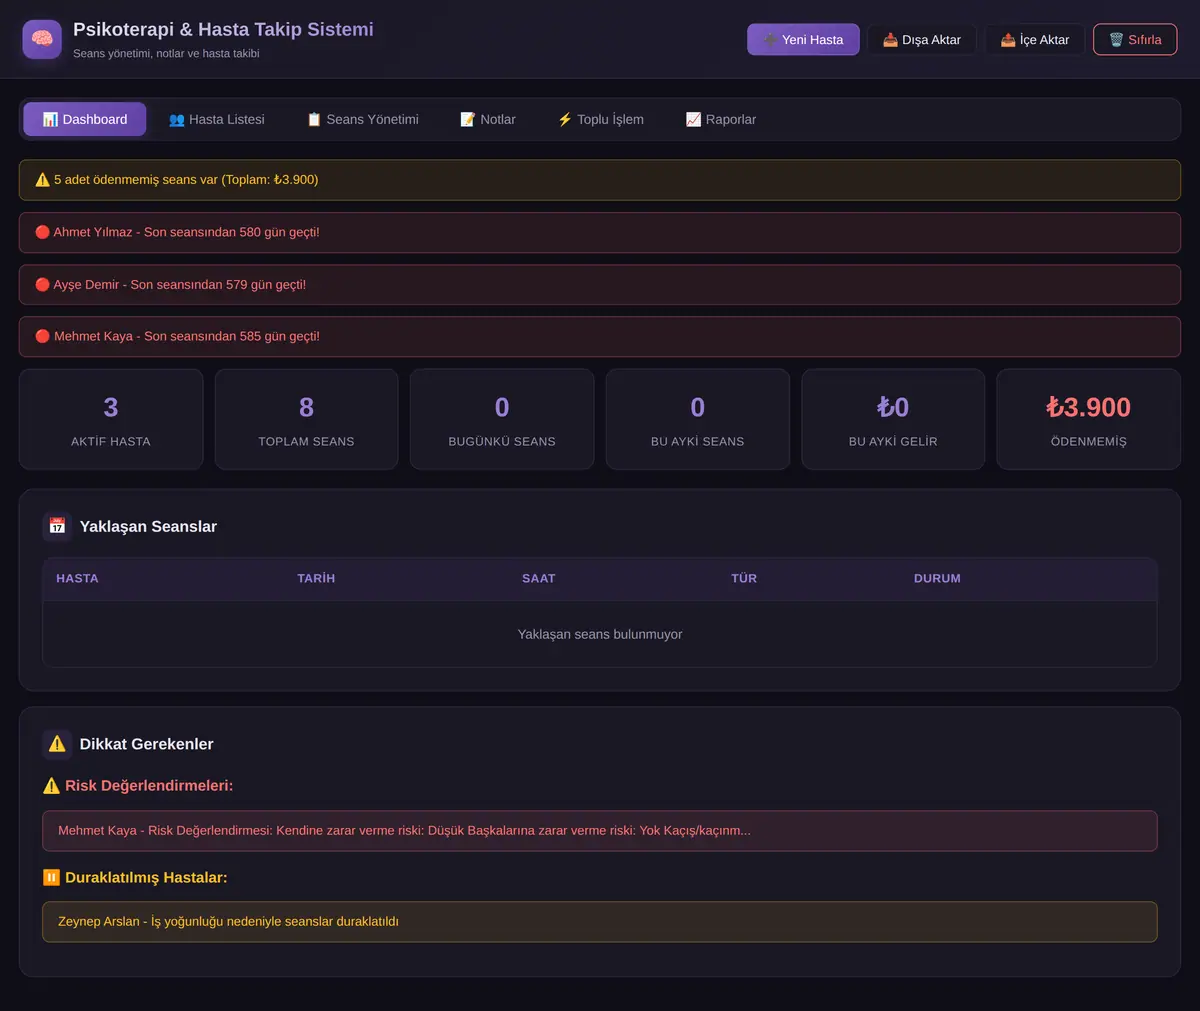
Task: Click the Mehmet Kaya 585 days alert
Action: (x=600, y=336)
